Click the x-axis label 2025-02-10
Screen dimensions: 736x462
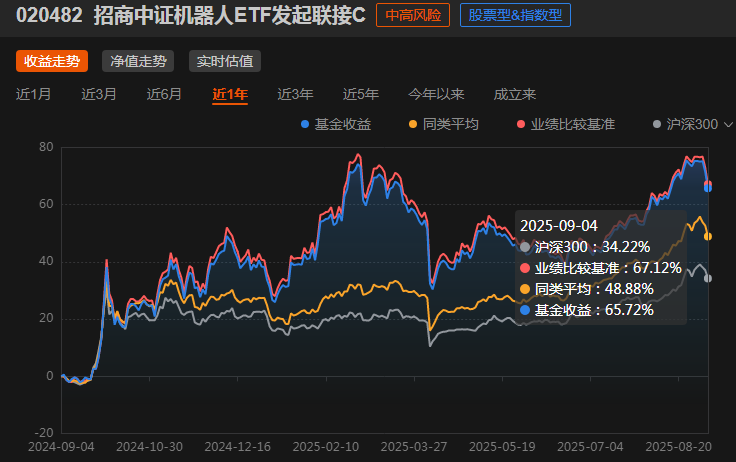(326, 447)
